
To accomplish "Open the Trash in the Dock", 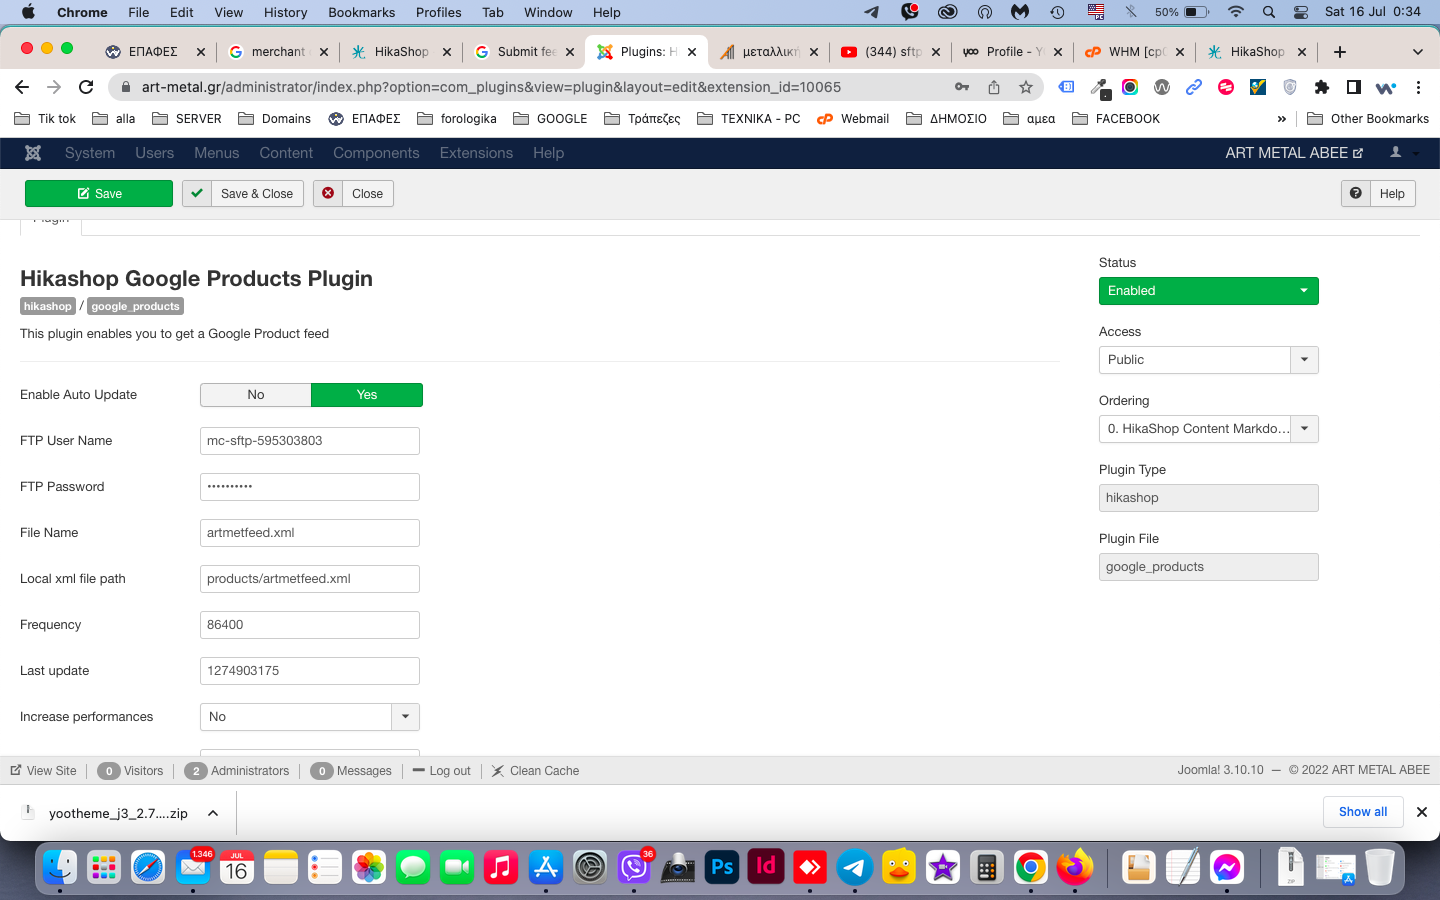I will pyautogui.click(x=1379, y=867).
